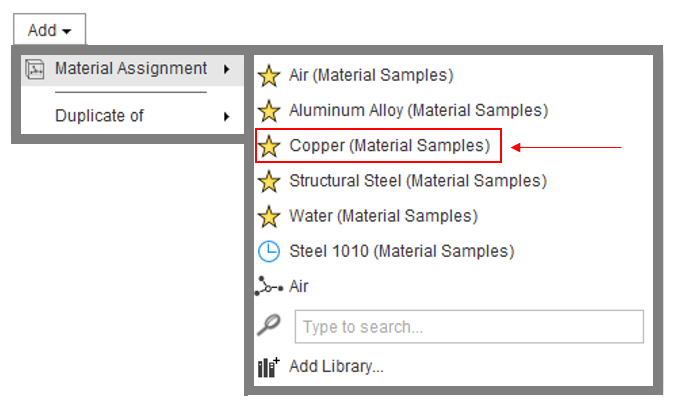This screenshot has height=405, width=681.
Task: Click the molecule icon next to Air
Action: click(x=269, y=286)
